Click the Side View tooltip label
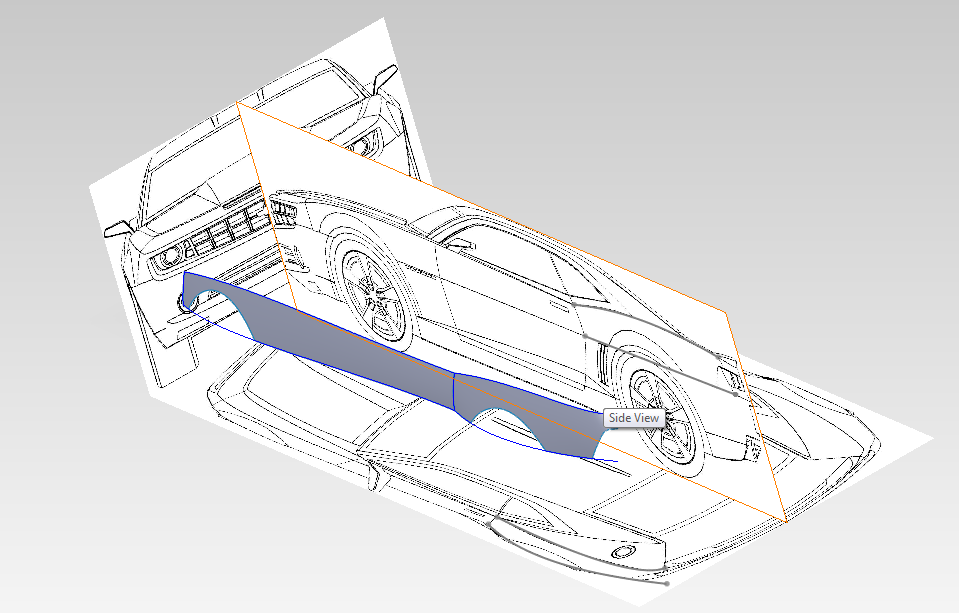959x613 pixels. (634, 418)
